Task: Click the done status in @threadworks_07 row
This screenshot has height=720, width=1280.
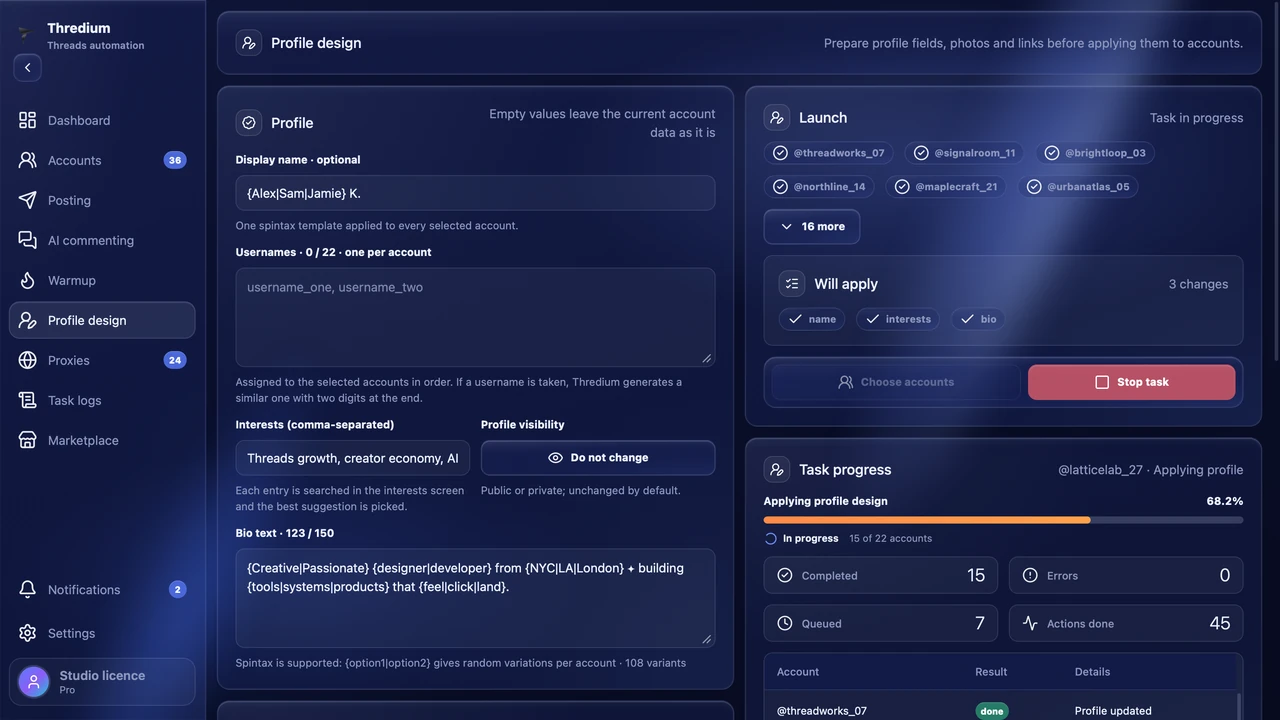Action: pos(992,711)
